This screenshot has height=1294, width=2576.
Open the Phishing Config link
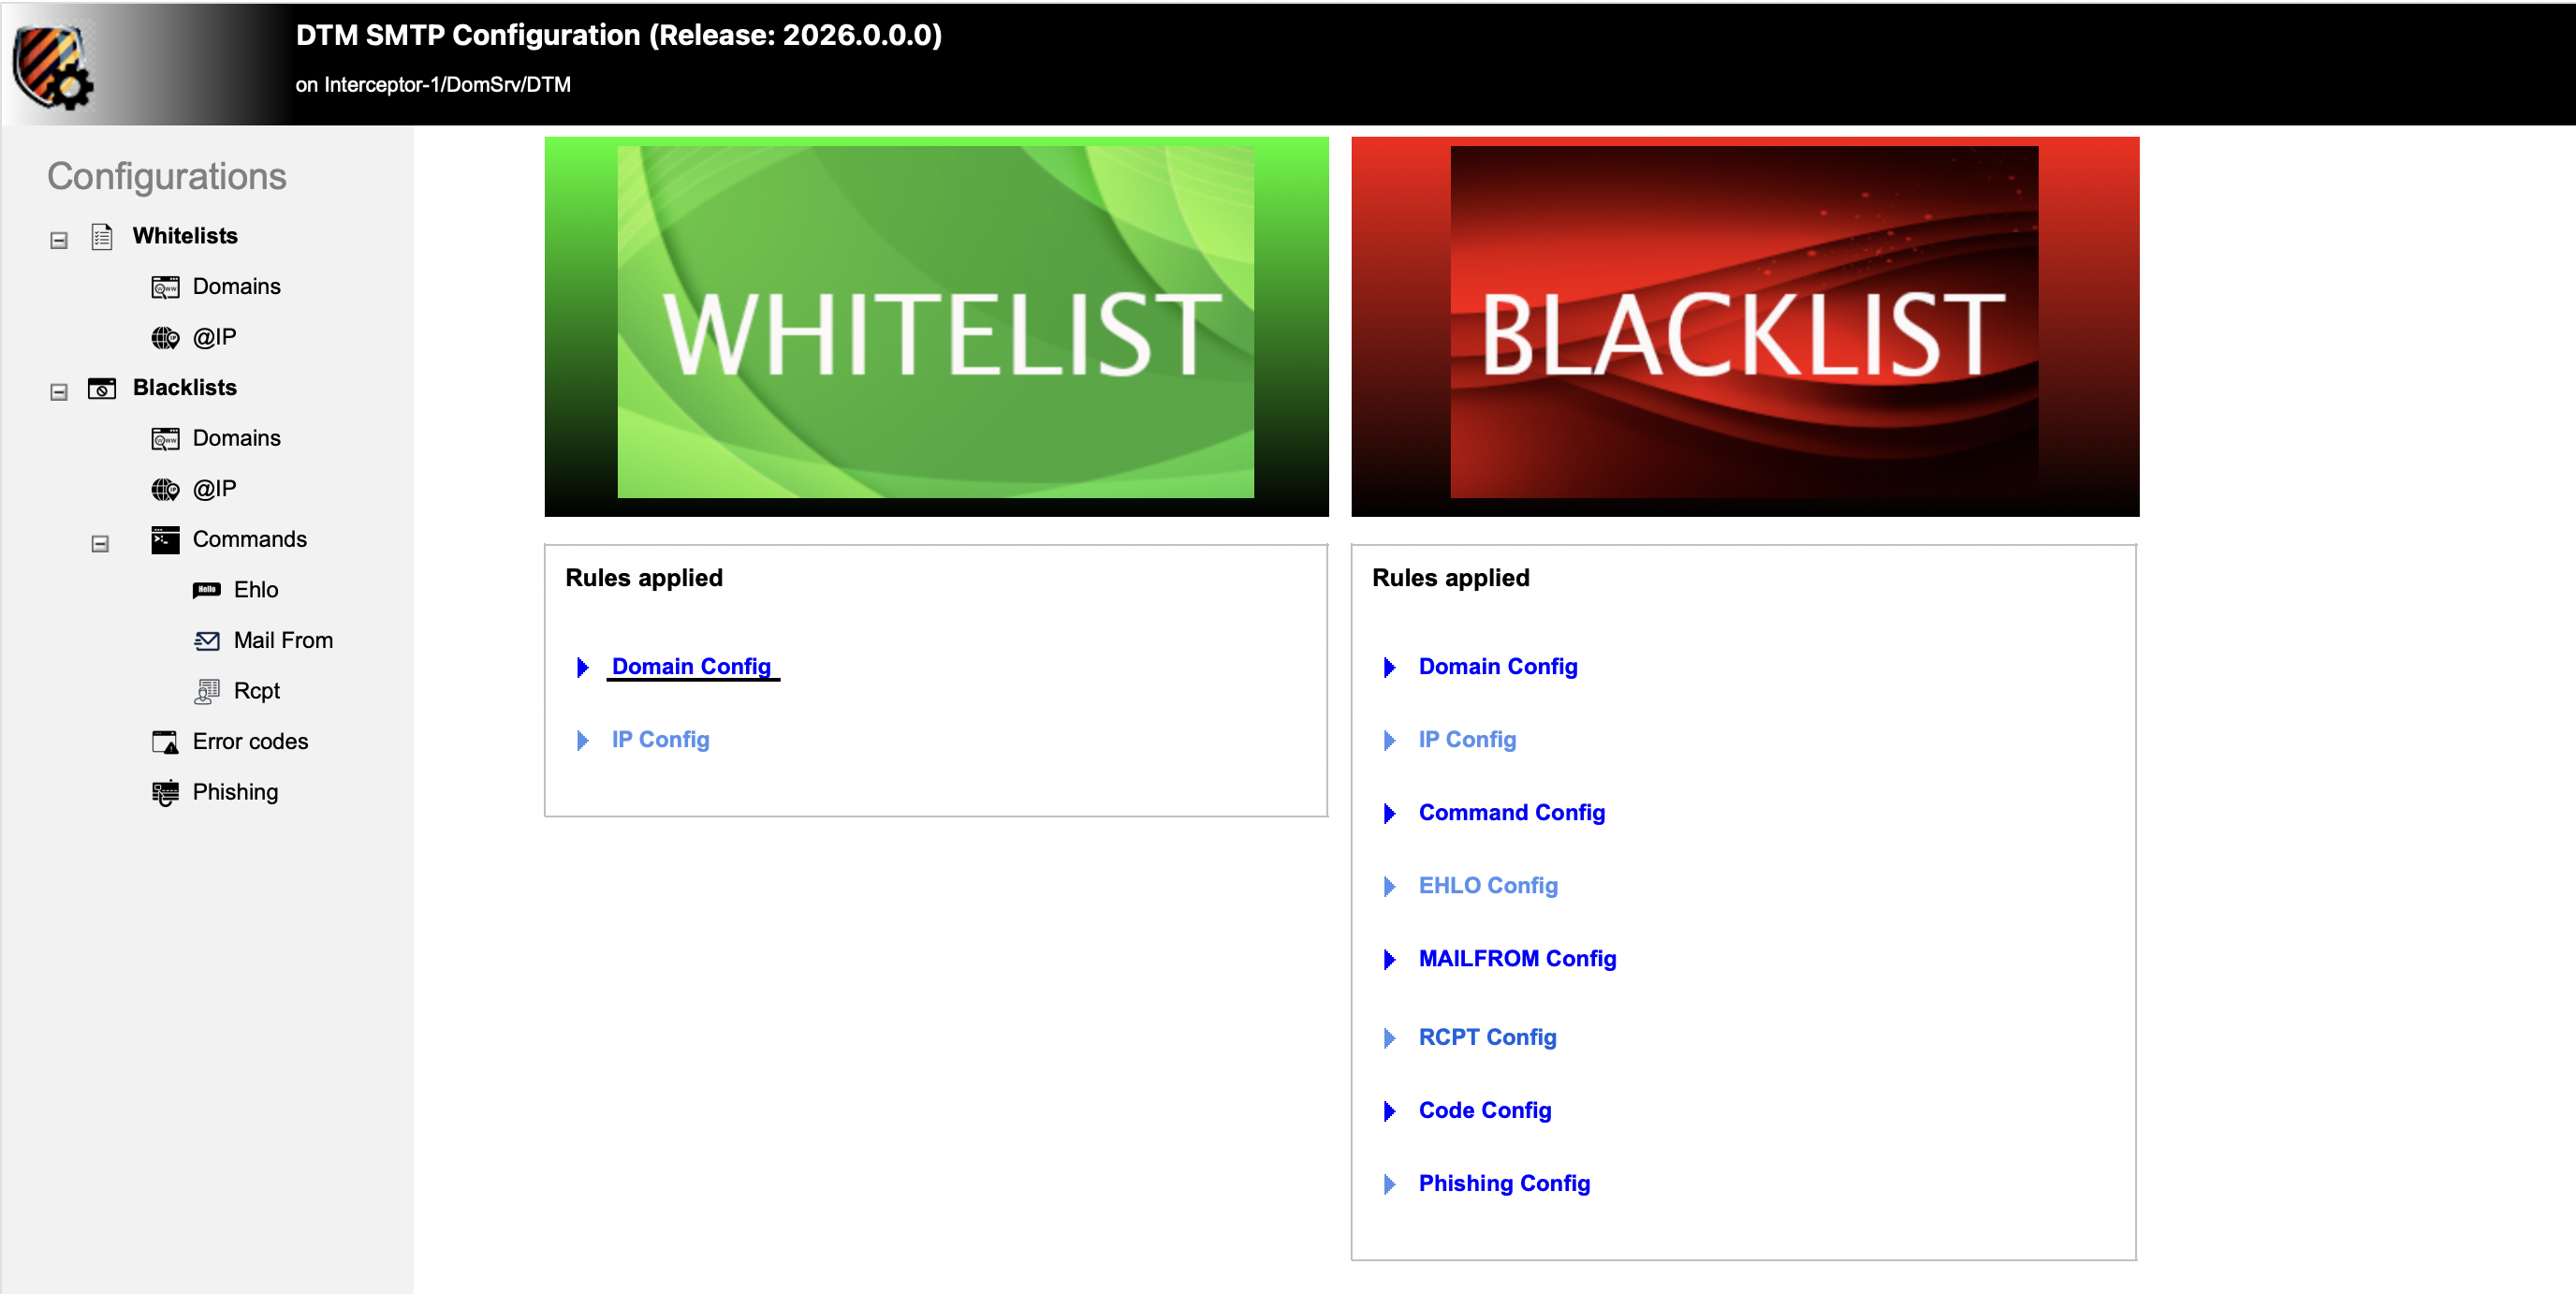coord(1503,1183)
